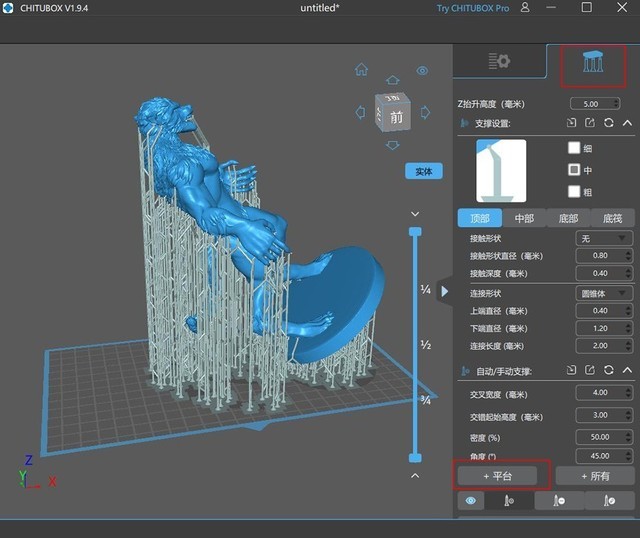The width and height of the screenshot is (640, 538).
Task: Open the slice settings gear tab
Action: 499,62
